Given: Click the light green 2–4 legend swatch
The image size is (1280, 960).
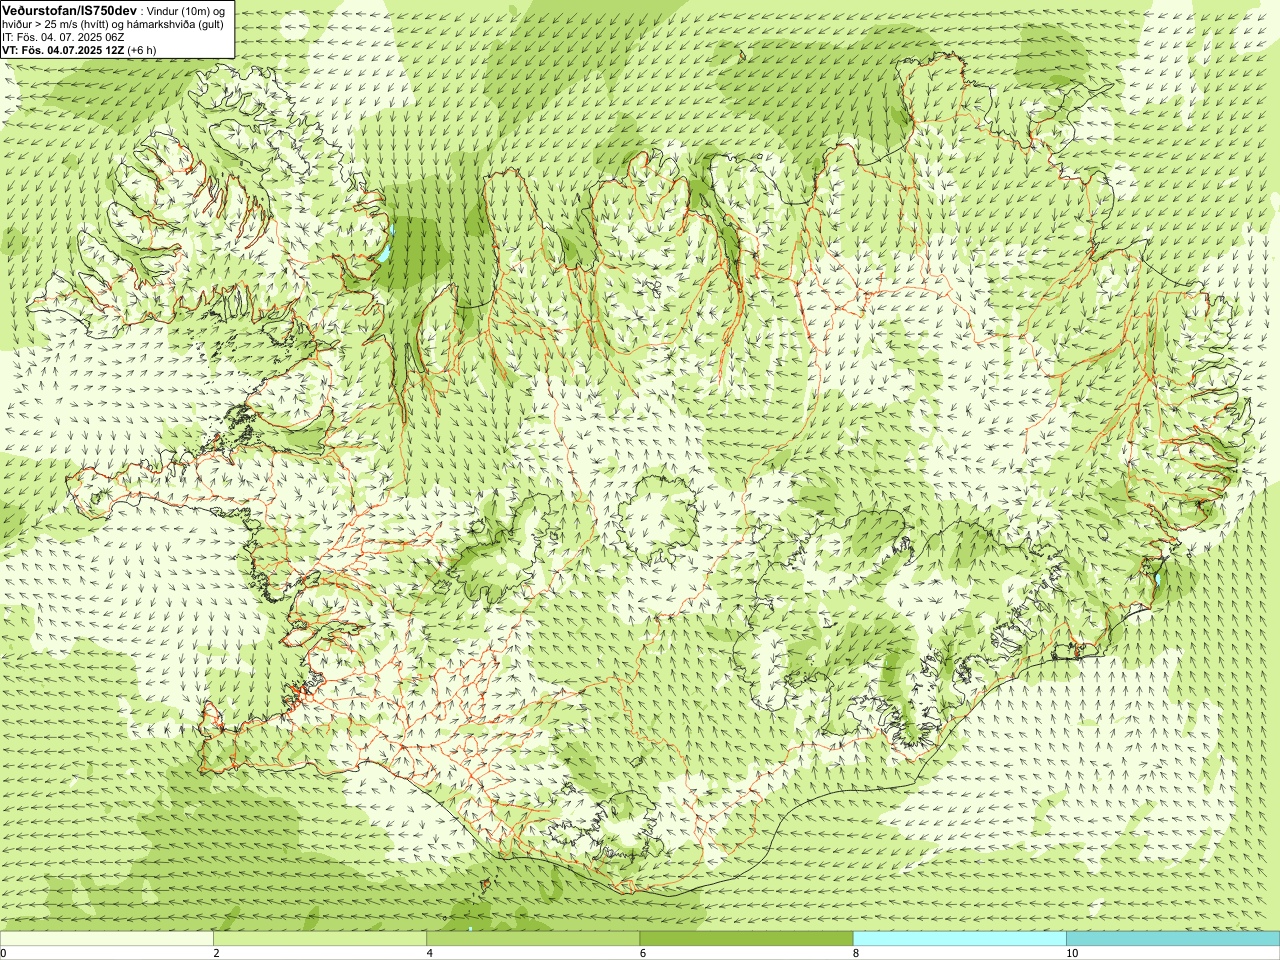Looking at the screenshot, I should point(320,939).
